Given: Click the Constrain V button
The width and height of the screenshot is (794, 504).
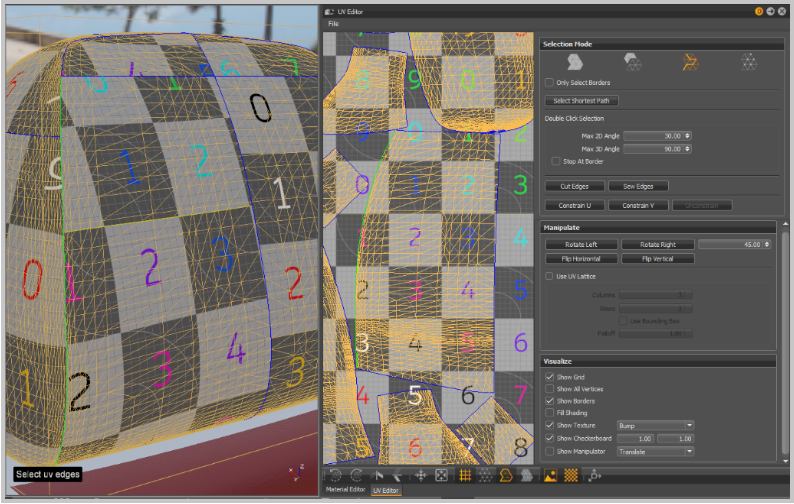Looking at the screenshot, I should point(638,205).
